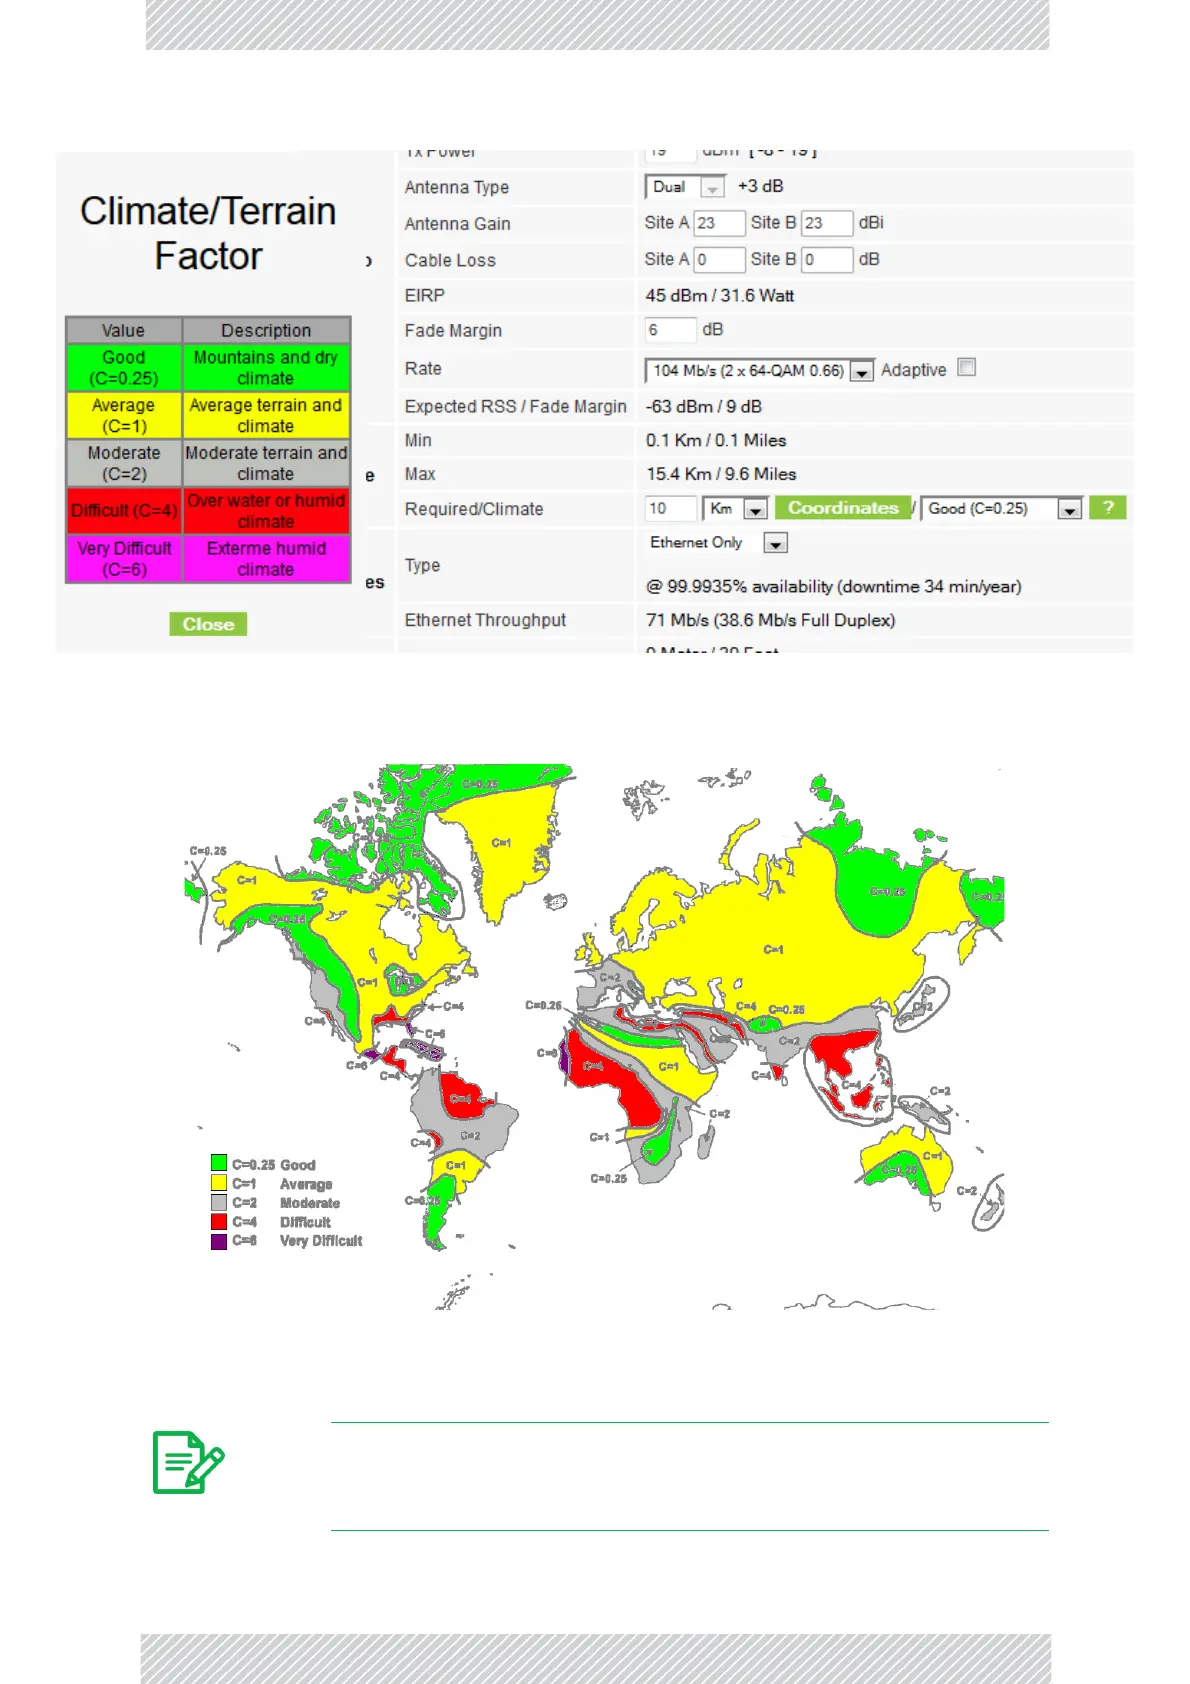Click the Average terrain and climate description
The height and width of the screenshot is (1684, 1190).
(266, 415)
